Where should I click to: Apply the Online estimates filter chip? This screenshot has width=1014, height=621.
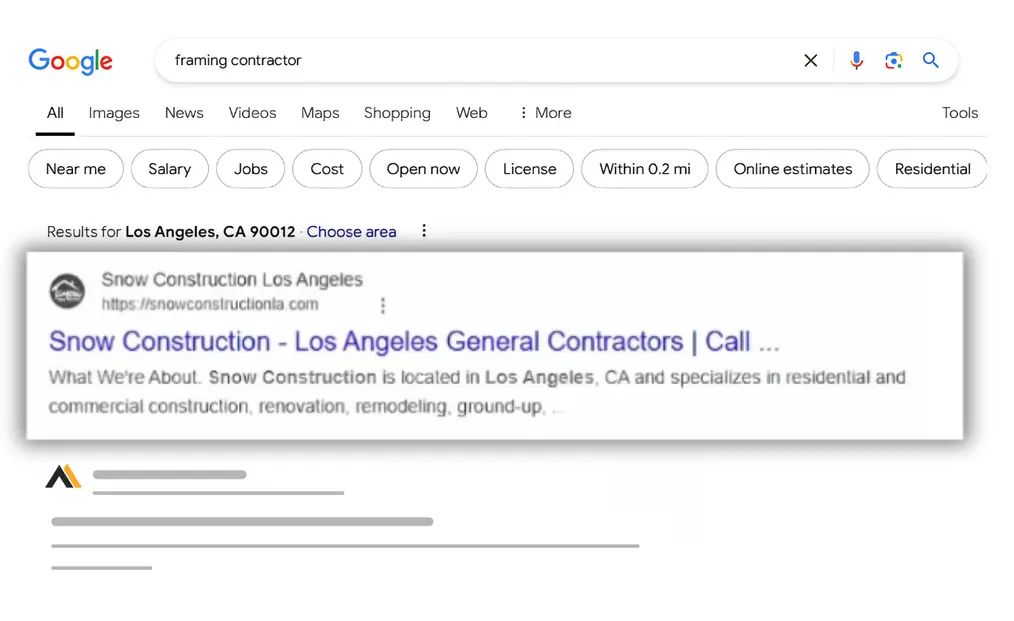[793, 169]
